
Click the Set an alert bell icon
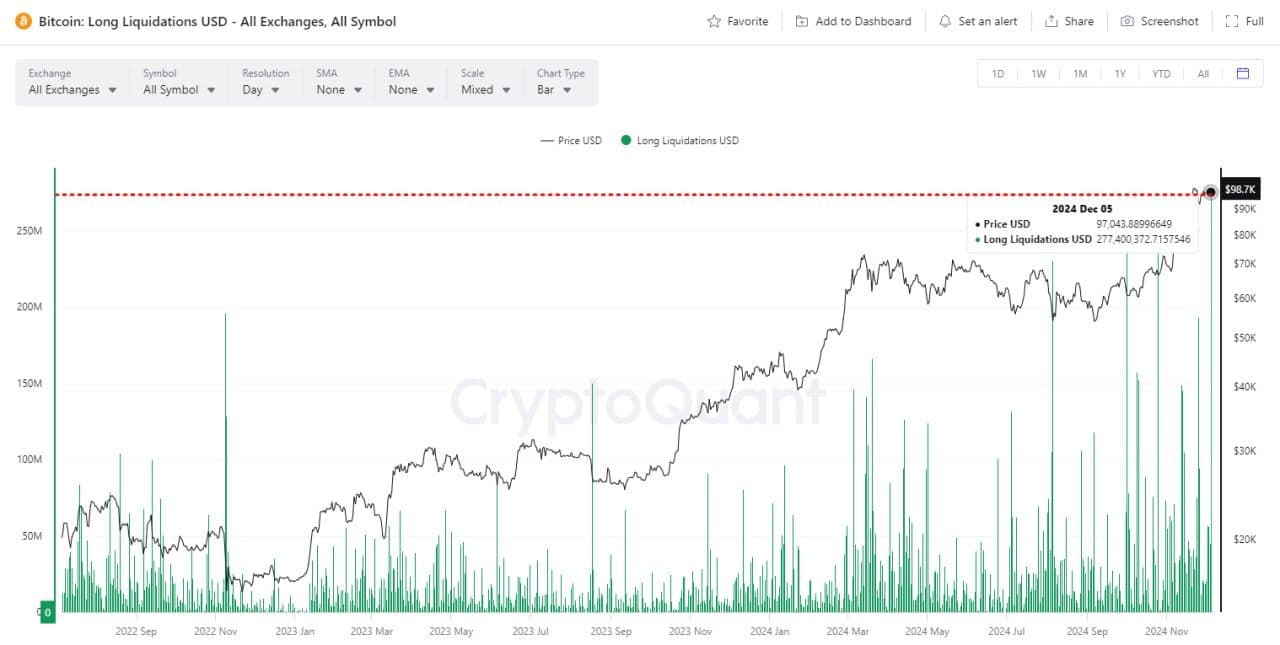(945, 21)
